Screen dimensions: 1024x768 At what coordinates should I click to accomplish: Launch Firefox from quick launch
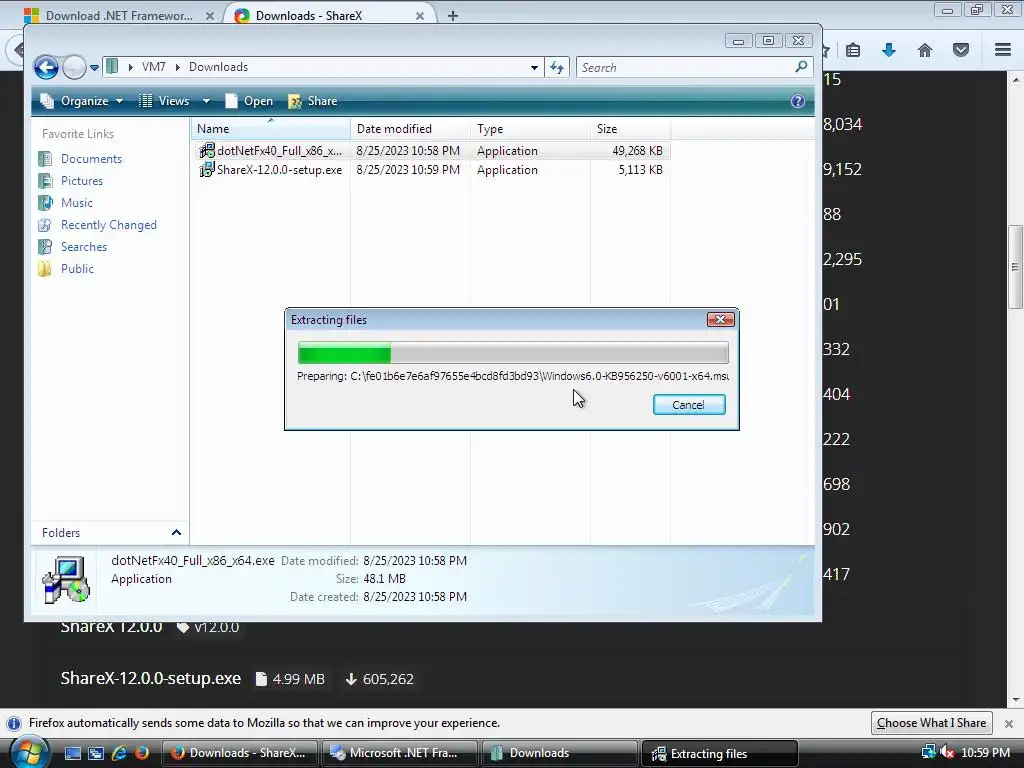(x=141, y=753)
